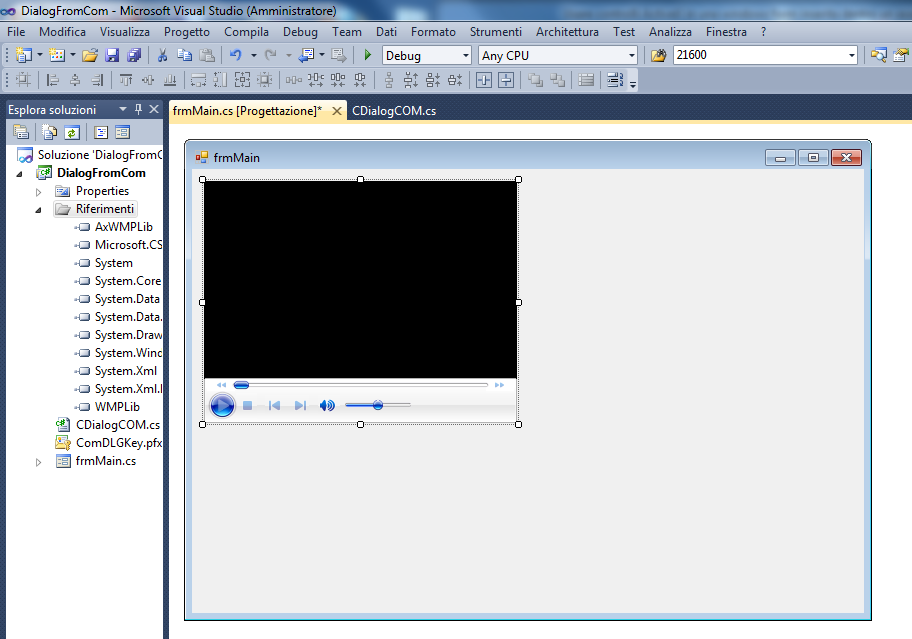Click the Properties icon in Solution Explorer toolbar

pos(21,133)
